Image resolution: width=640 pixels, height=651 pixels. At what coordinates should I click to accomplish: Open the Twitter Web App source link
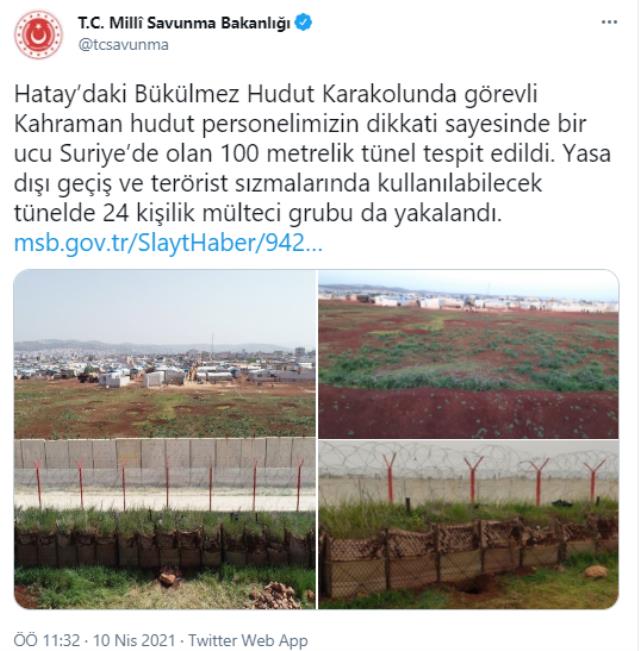pos(248,640)
